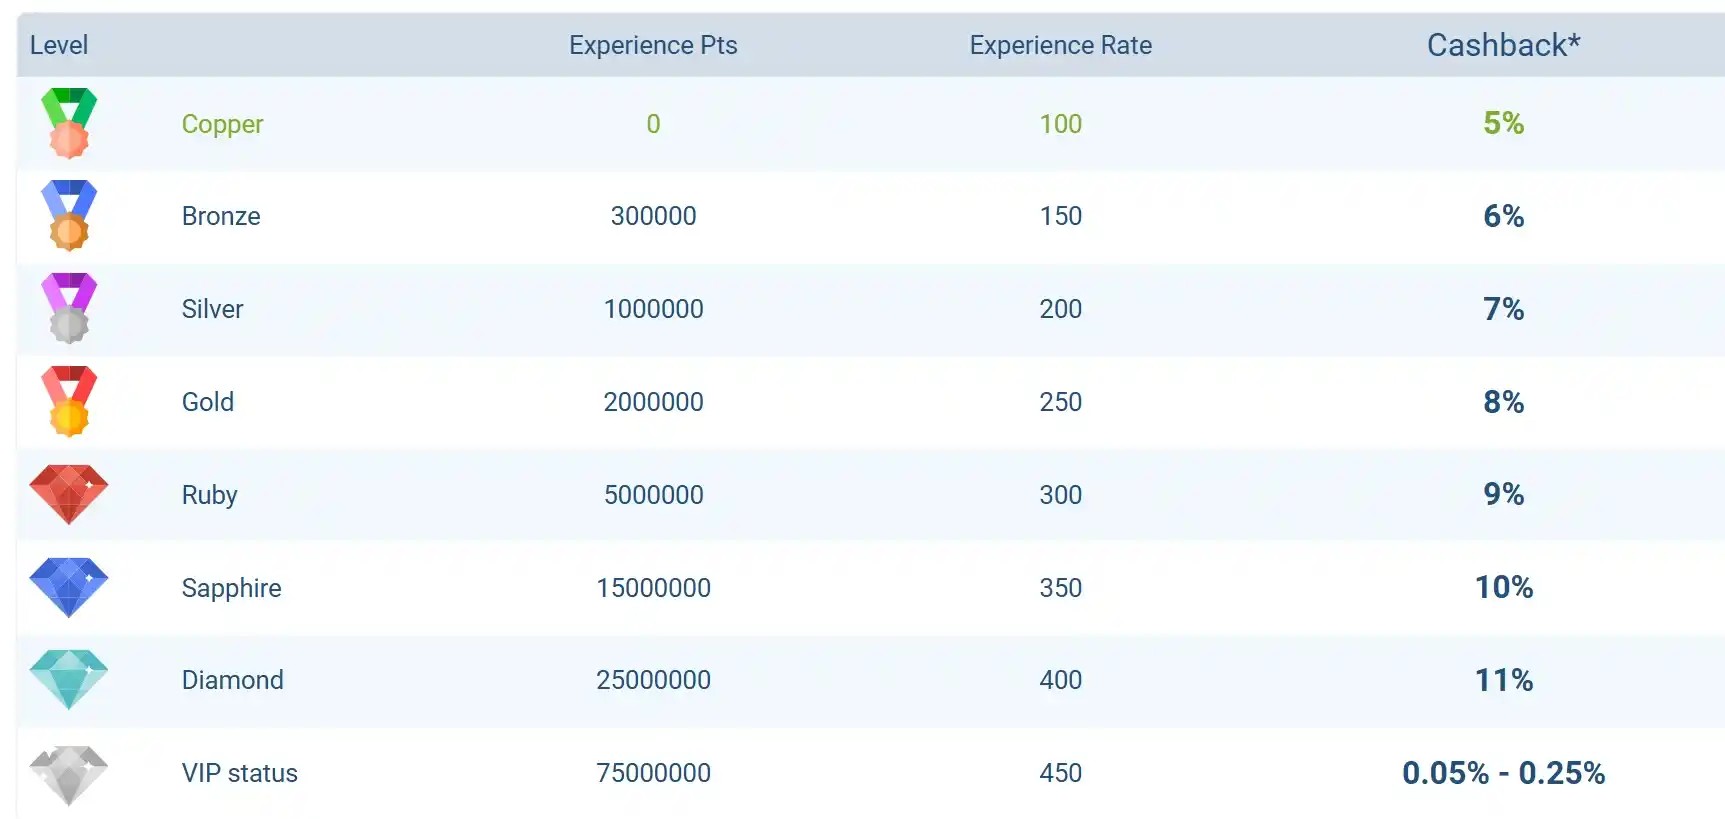Click the Ruby experience rate 300
Screen dimensions: 1725x819
(x=1060, y=495)
